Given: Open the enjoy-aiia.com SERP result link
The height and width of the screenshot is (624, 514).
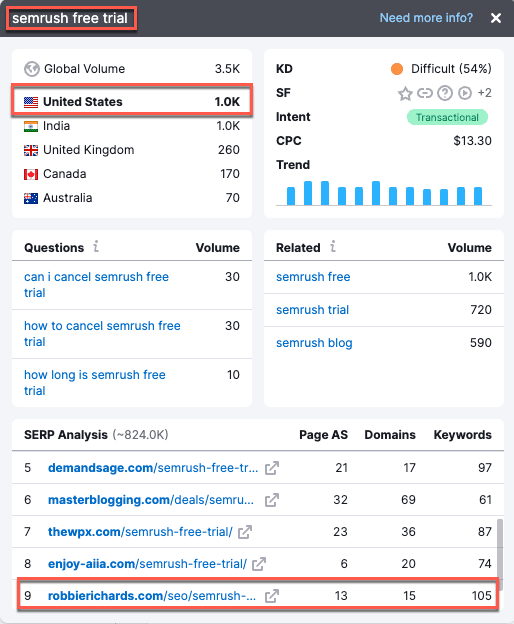Looking at the screenshot, I should (147, 564).
